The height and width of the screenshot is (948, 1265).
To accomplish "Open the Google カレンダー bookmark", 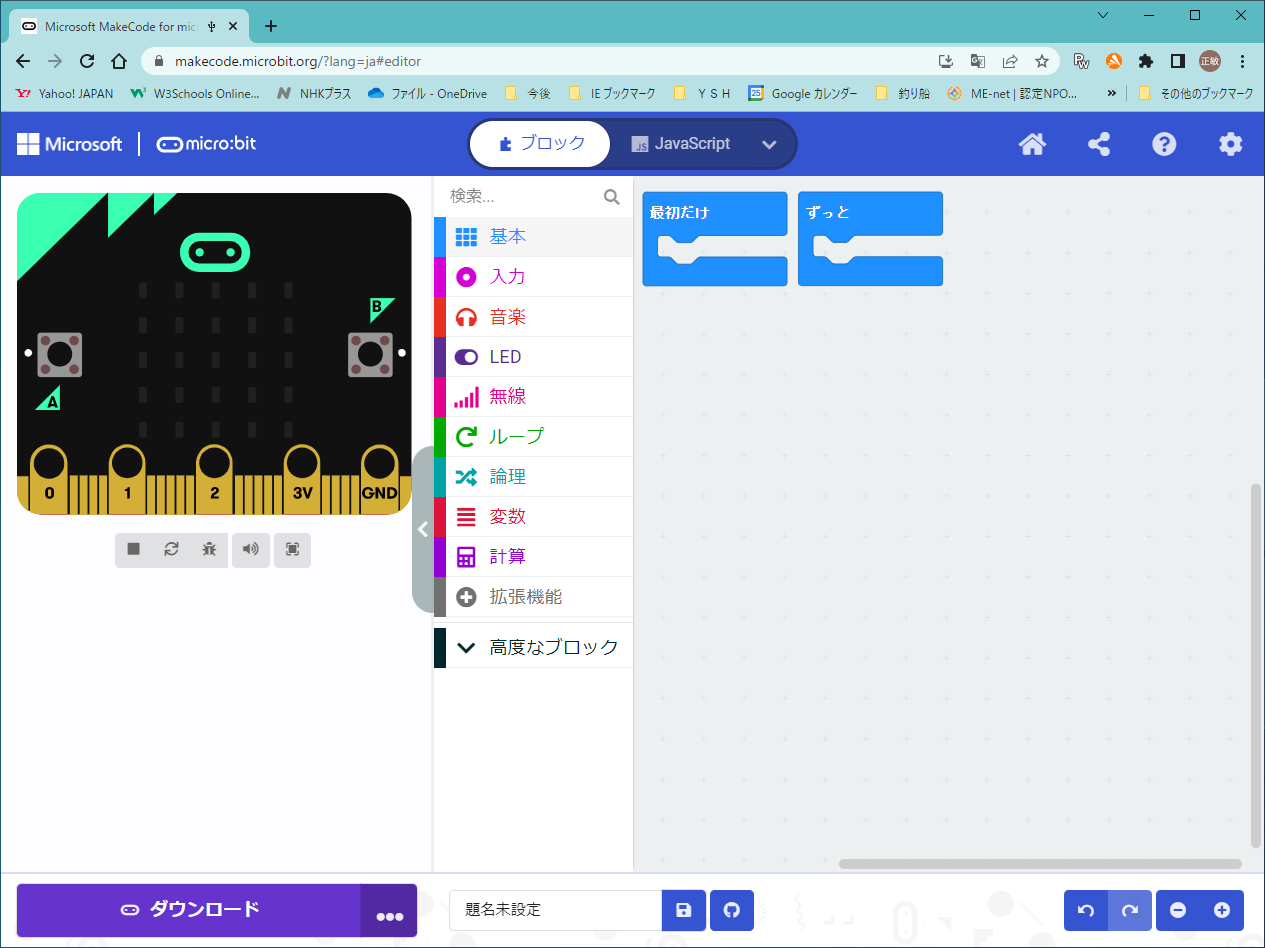I will point(803,93).
